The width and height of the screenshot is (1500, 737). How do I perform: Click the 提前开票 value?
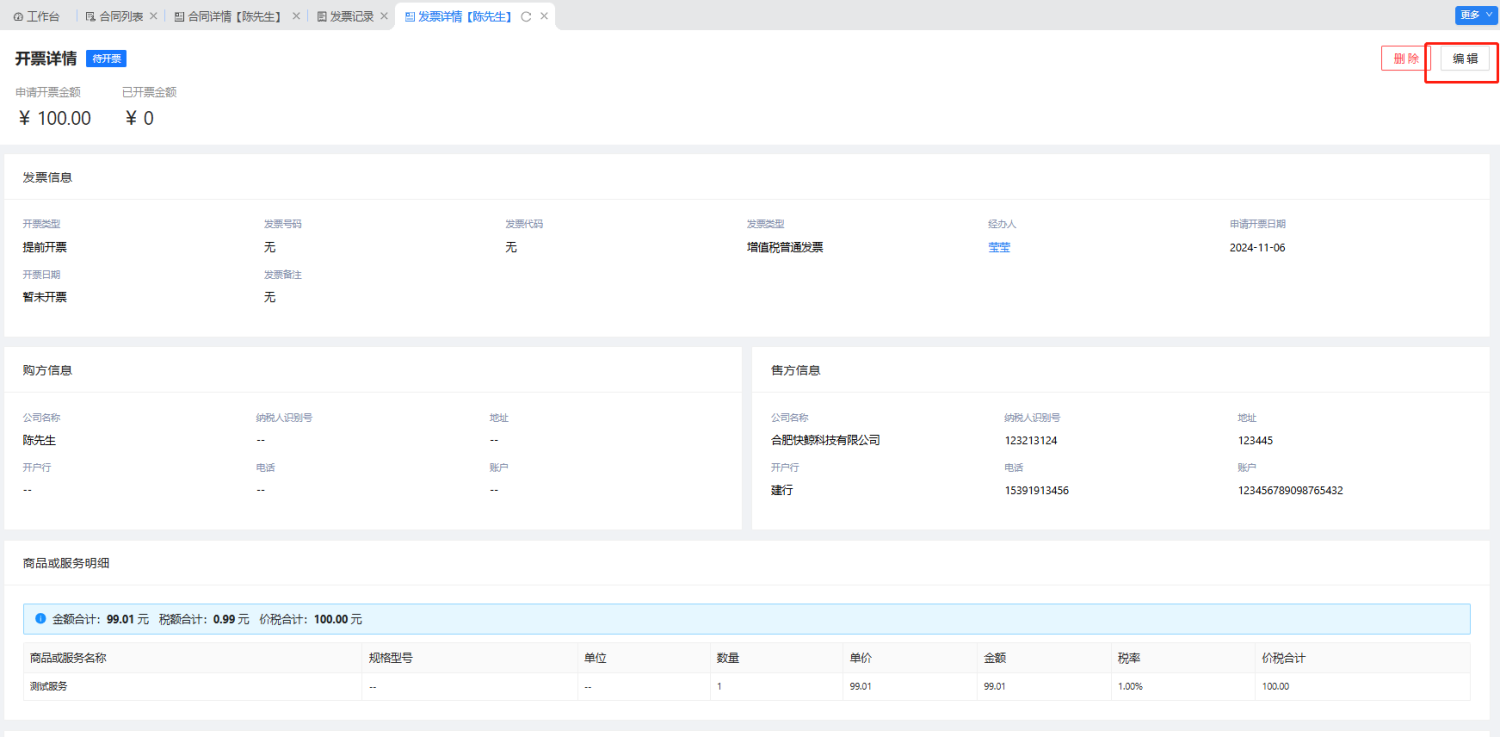click(45, 247)
